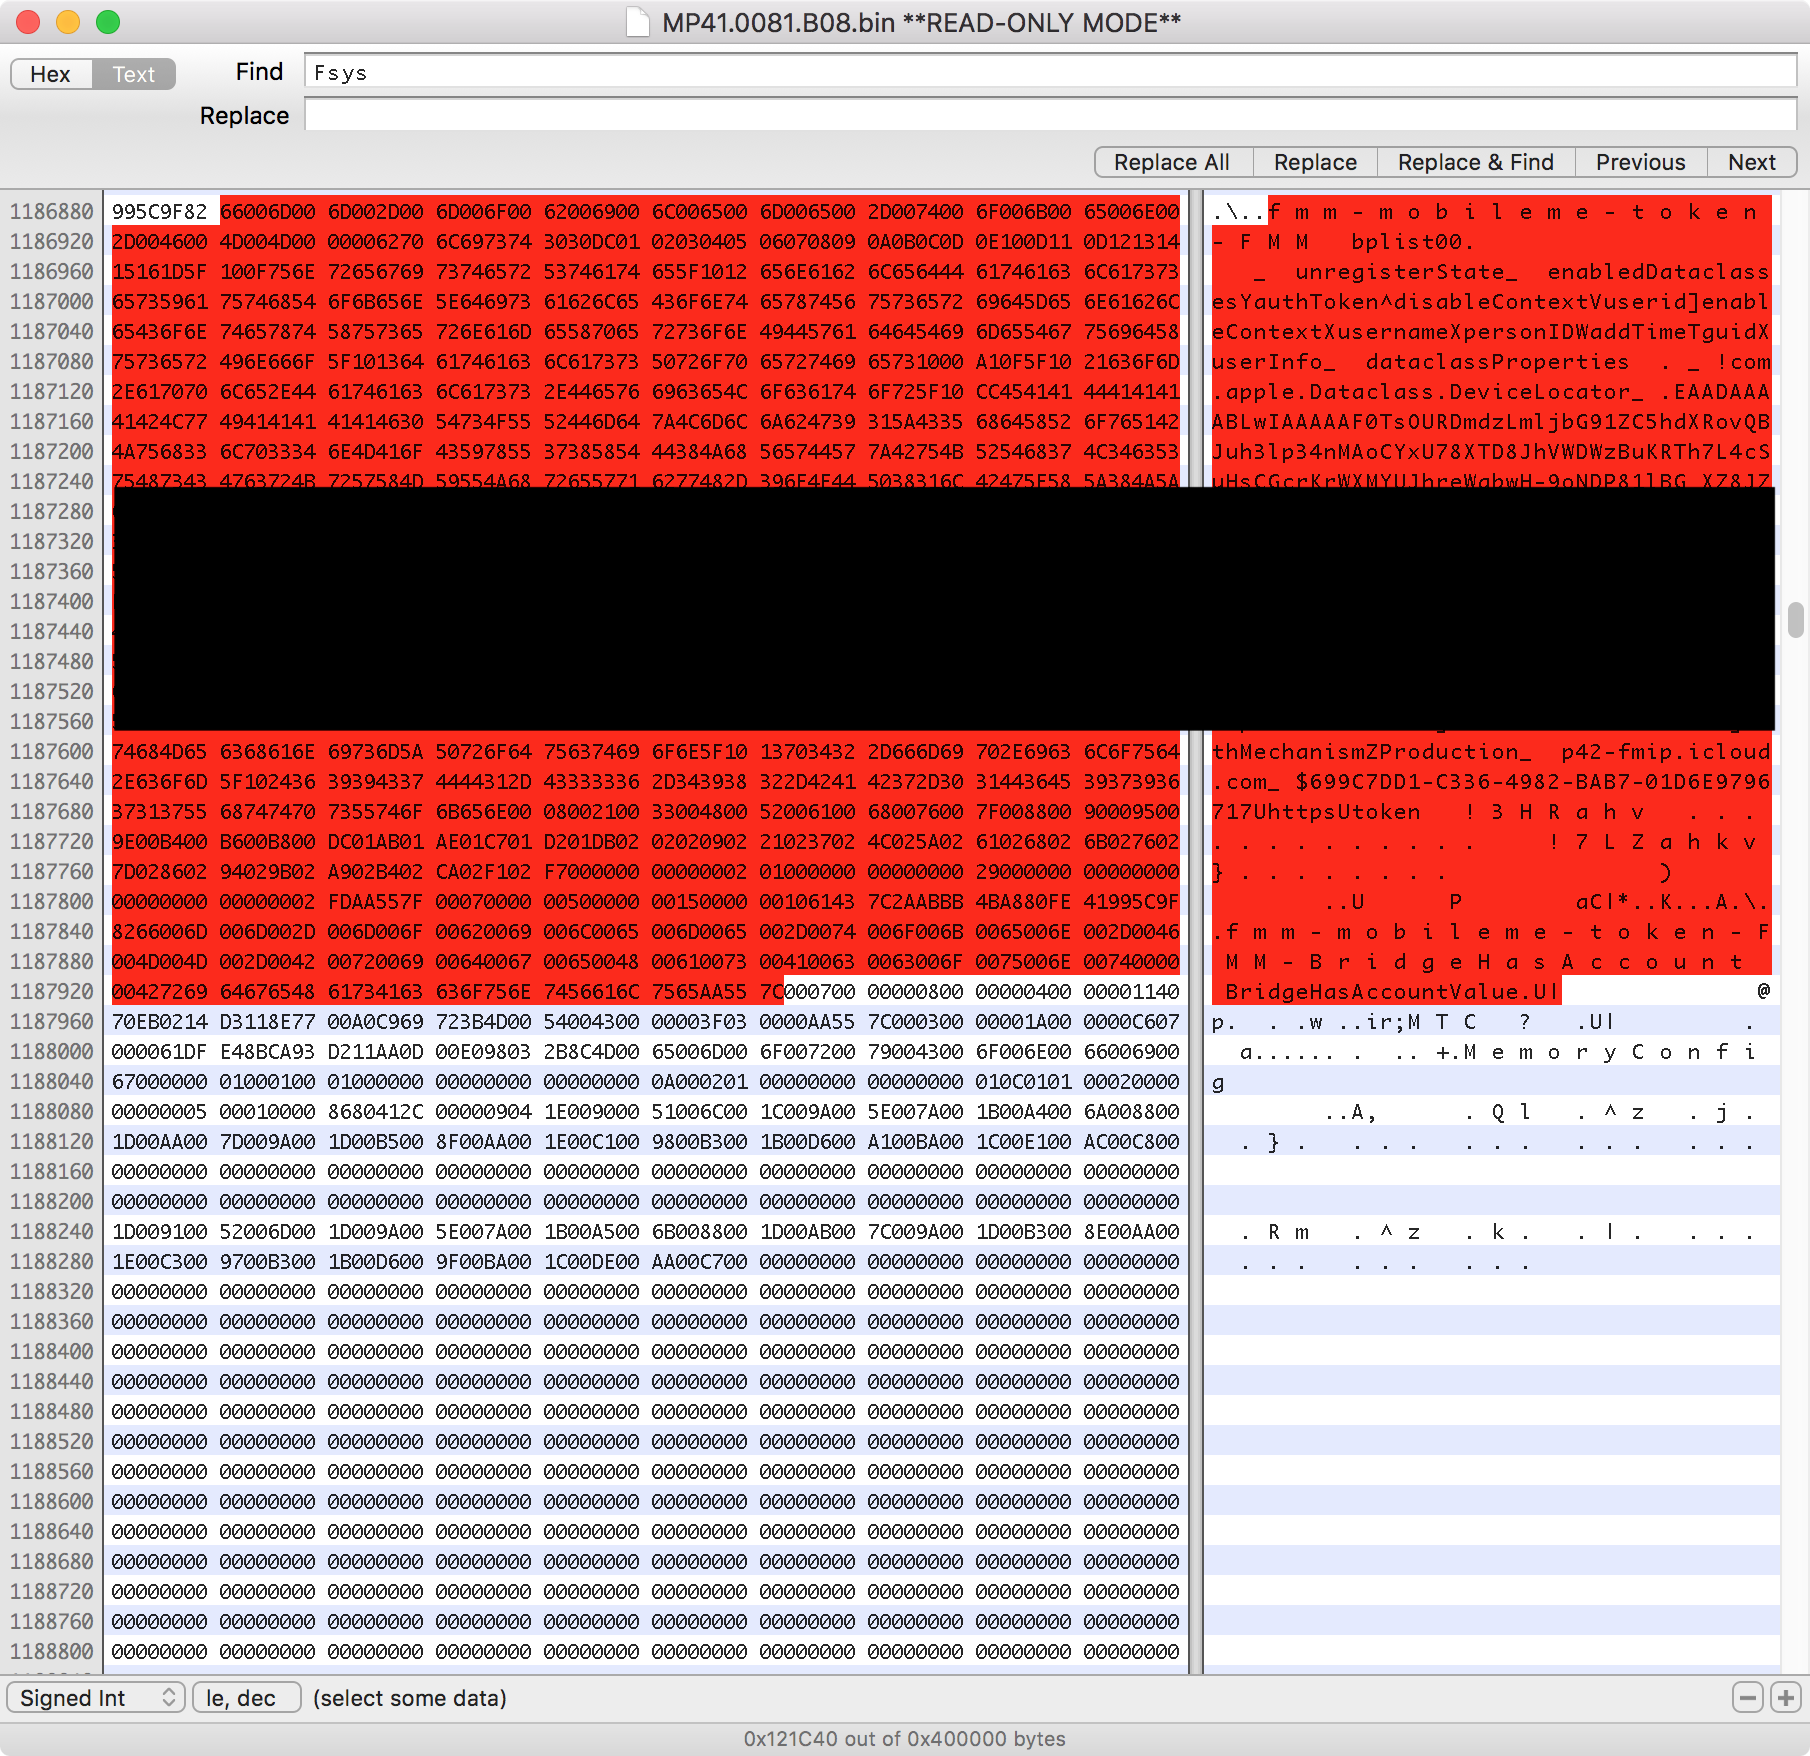1810x1756 pixels.
Task: Click the Replace & Find button
Action: pos(1476,162)
